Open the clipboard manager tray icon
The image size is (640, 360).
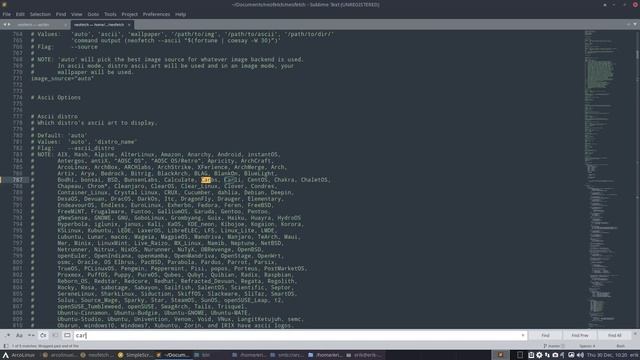pos(531,355)
